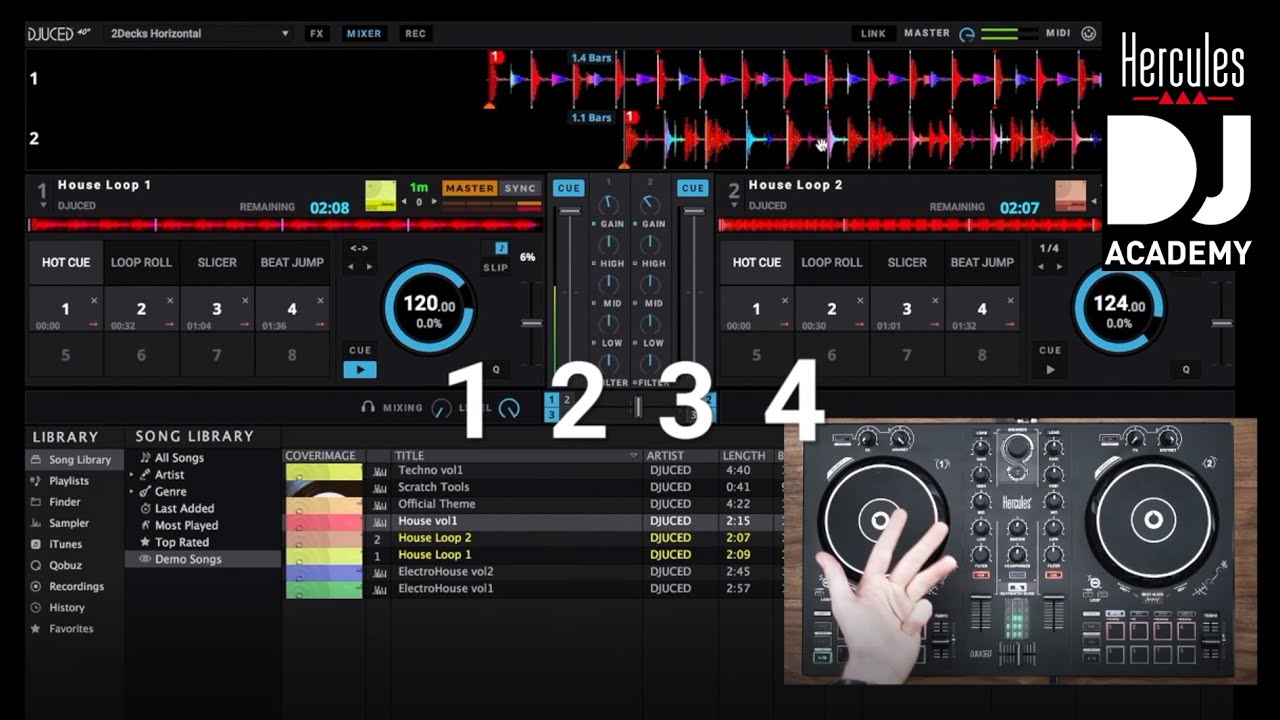The width and height of the screenshot is (1280, 720).
Task: Toggle the FX panel button
Action: 317,33
